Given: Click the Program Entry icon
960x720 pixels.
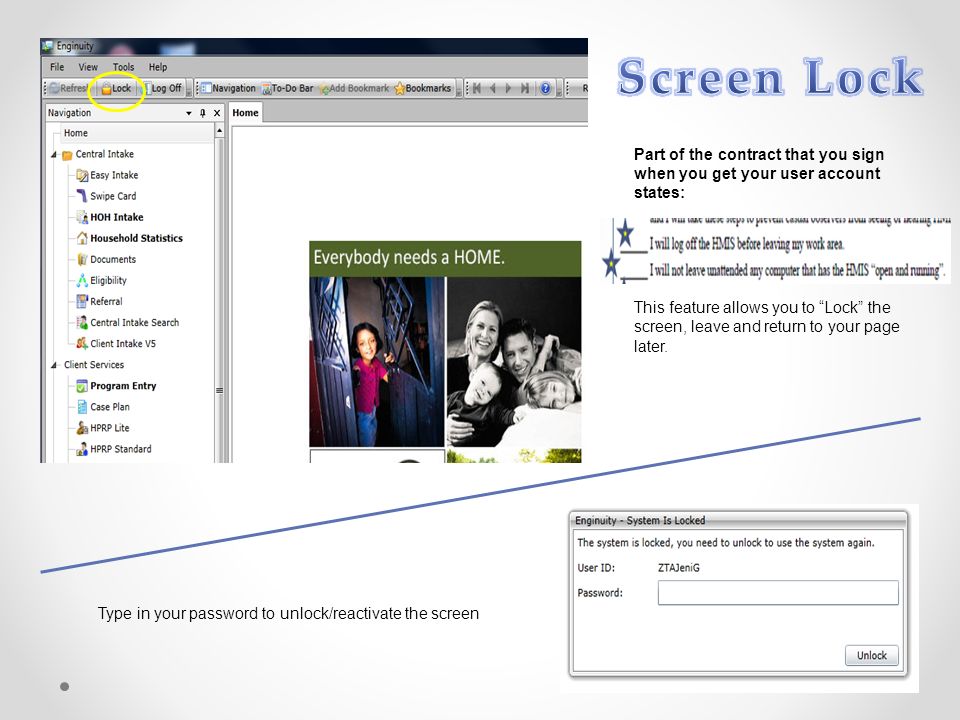Looking at the screenshot, I should point(82,386).
